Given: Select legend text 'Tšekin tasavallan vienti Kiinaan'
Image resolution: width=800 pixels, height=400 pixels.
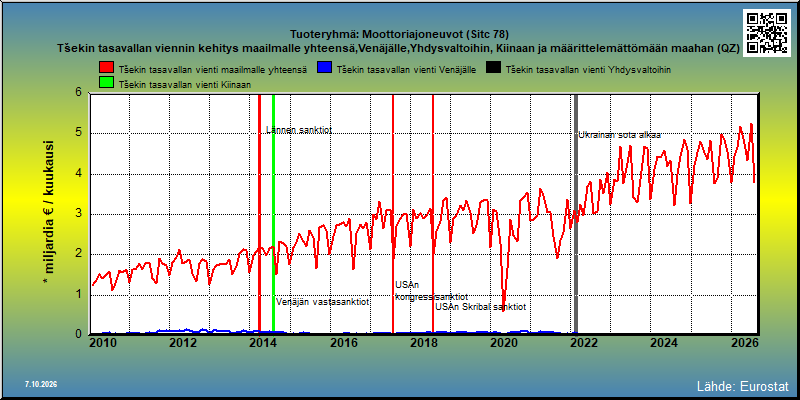Looking at the screenshot, I should 185,84.
